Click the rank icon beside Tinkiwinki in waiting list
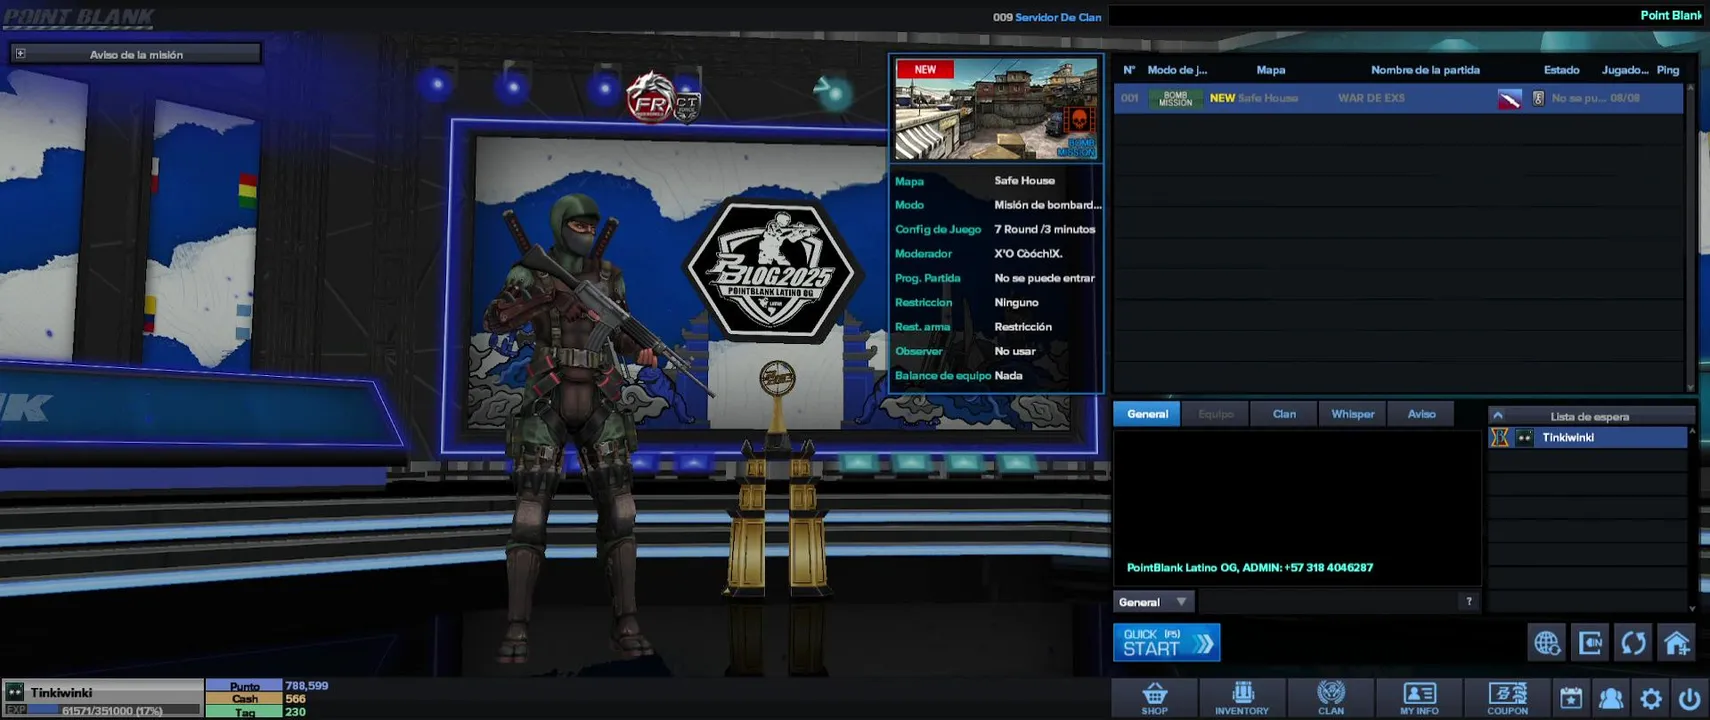The height and width of the screenshot is (720, 1710). coord(1500,437)
